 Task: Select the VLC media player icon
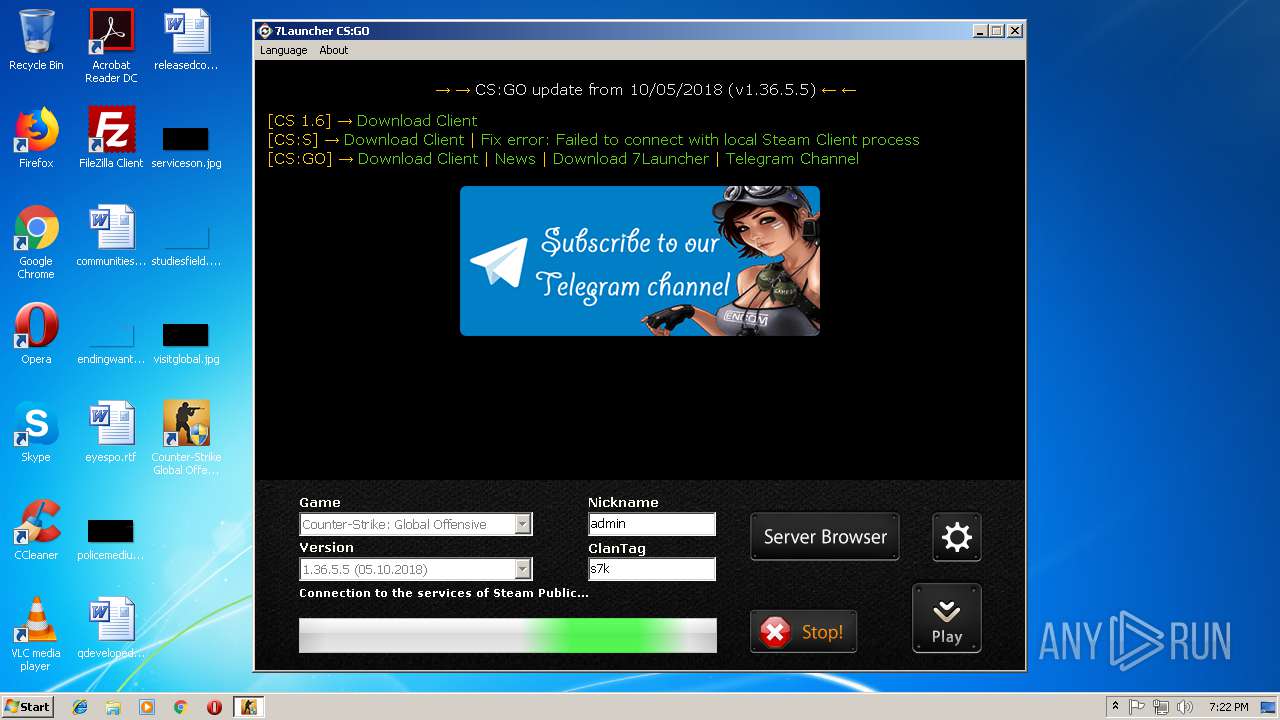tap(36, 634)
